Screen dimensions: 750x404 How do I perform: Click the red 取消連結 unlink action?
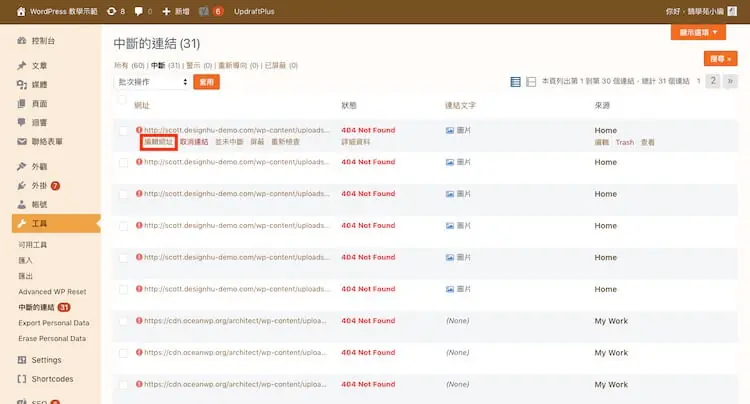194,142
